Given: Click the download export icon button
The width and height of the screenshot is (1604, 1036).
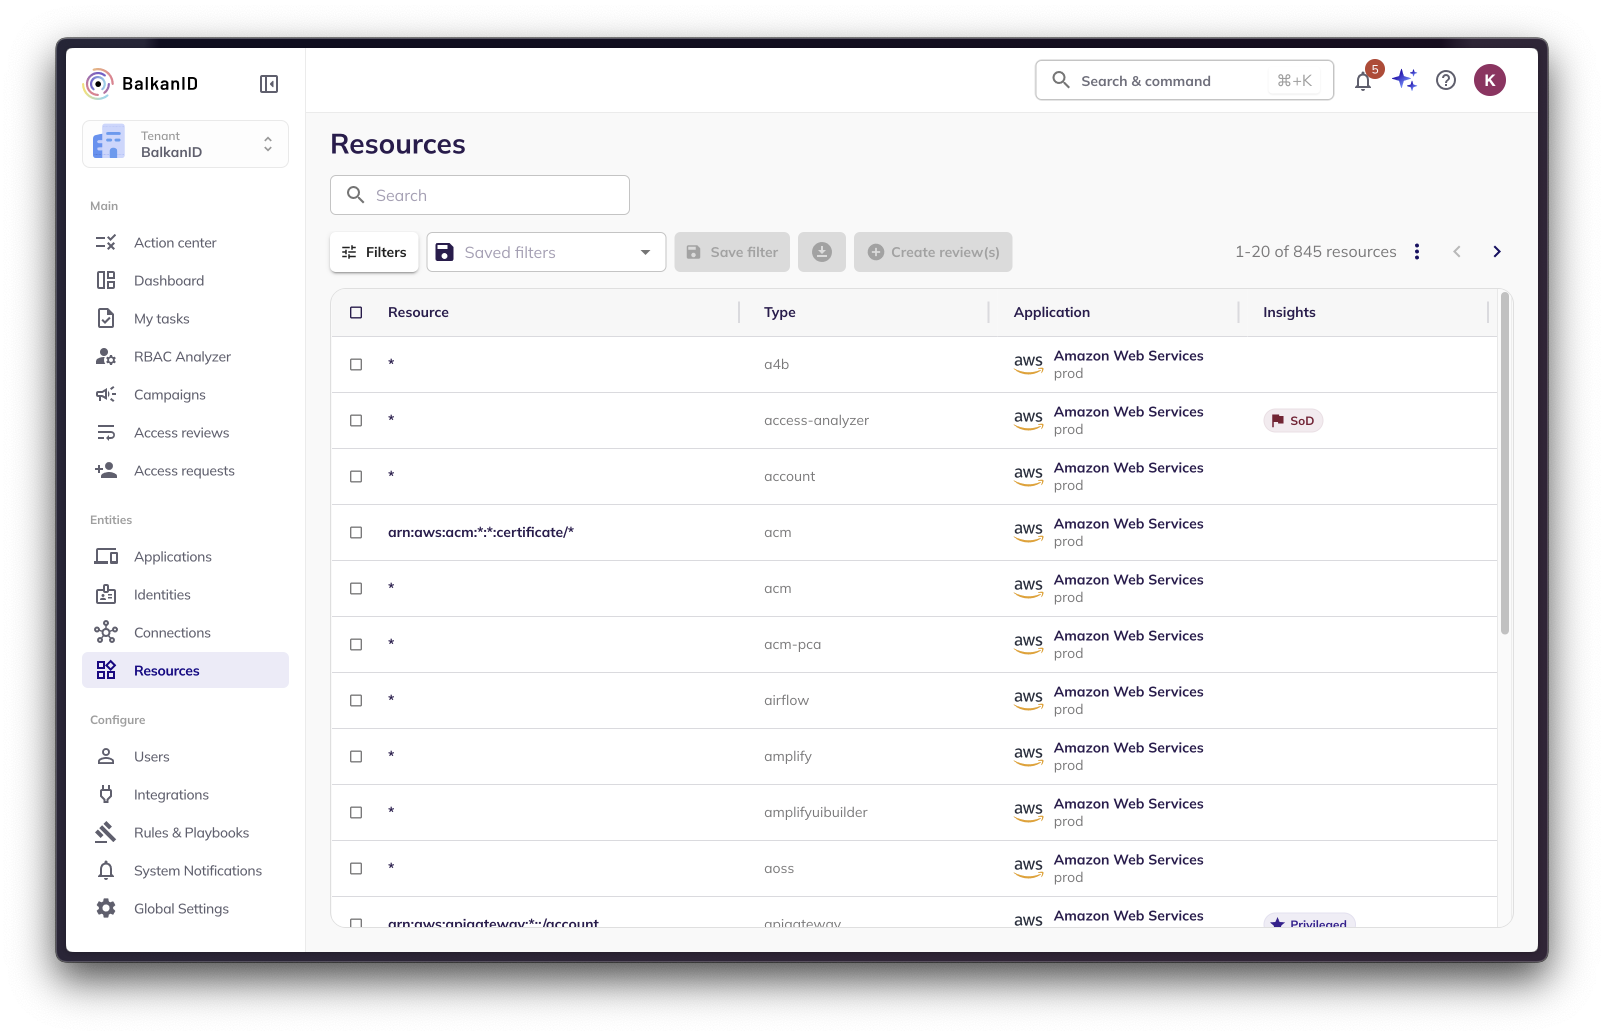Looking at the screenshot, I should tap(821, 252).
